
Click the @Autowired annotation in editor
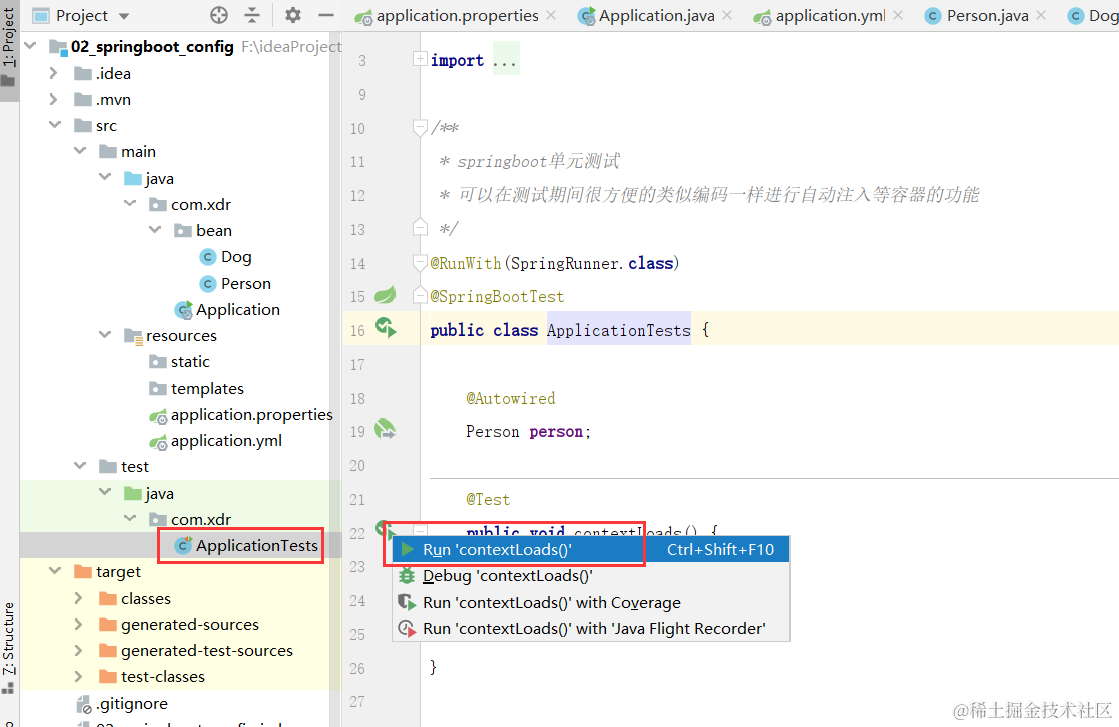(510, 398)
